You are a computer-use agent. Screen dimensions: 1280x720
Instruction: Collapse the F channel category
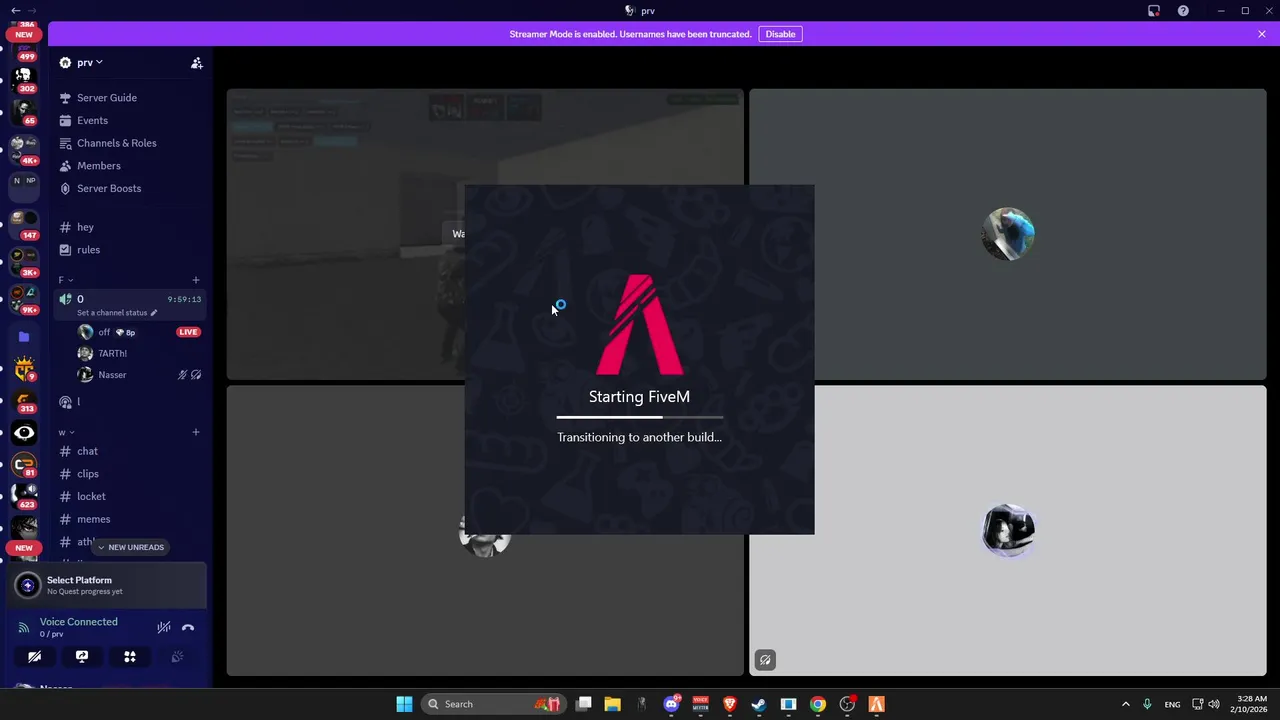point(65,280)
